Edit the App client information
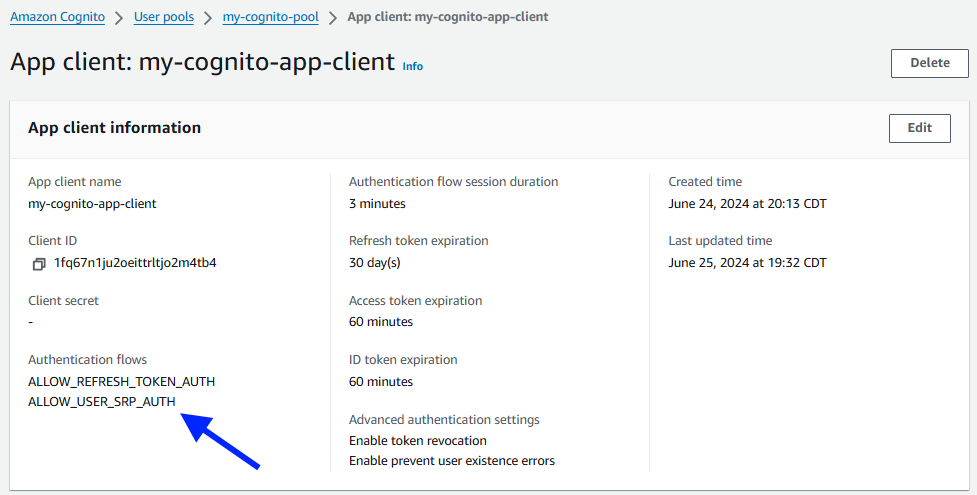 tap(920, 128)
